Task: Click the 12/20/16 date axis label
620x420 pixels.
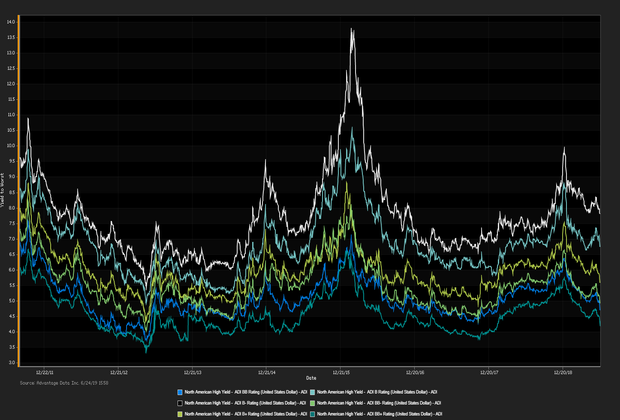Action: 415,373
